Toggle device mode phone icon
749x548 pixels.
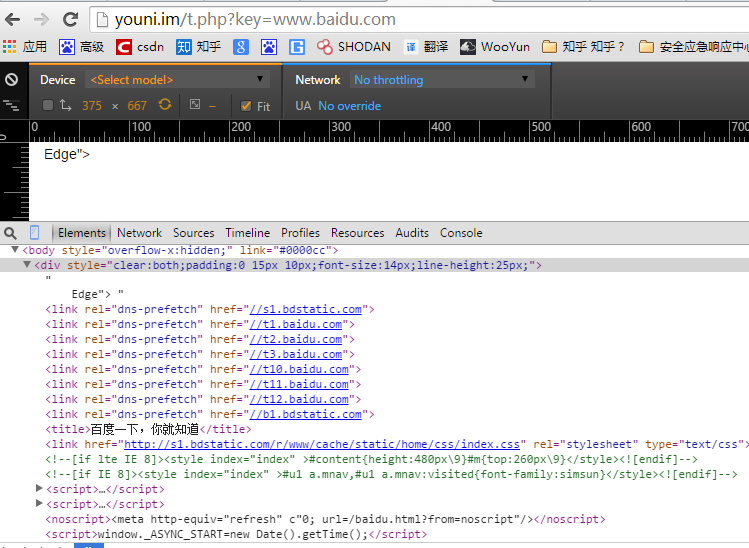[34, 233]
